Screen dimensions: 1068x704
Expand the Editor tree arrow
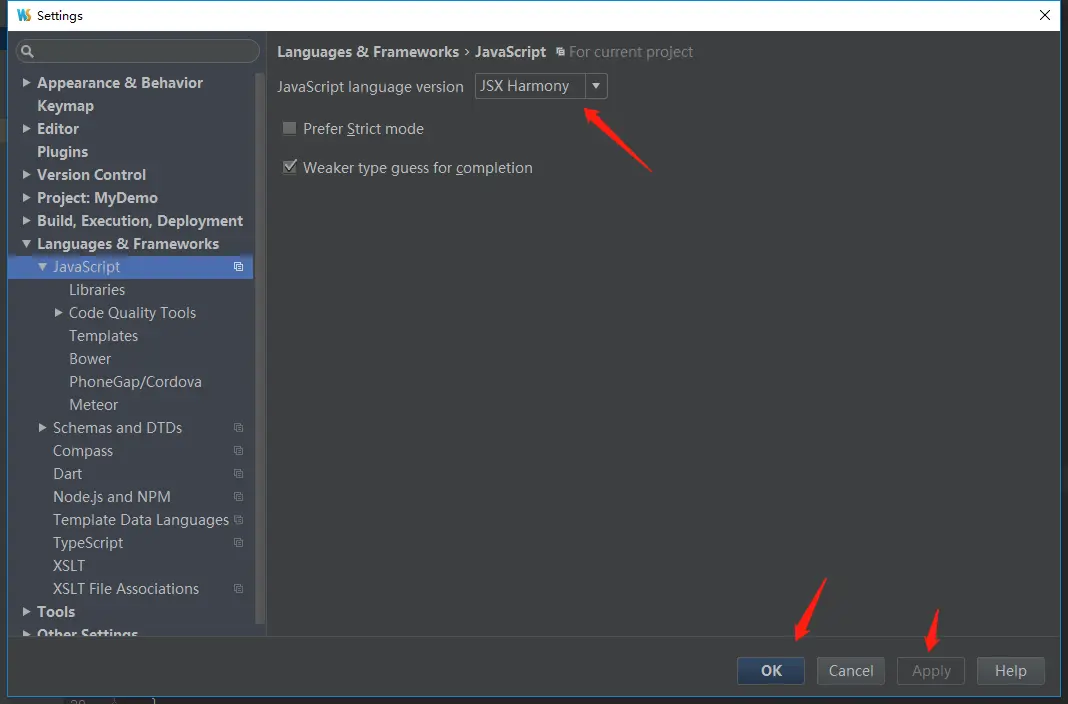26,128
